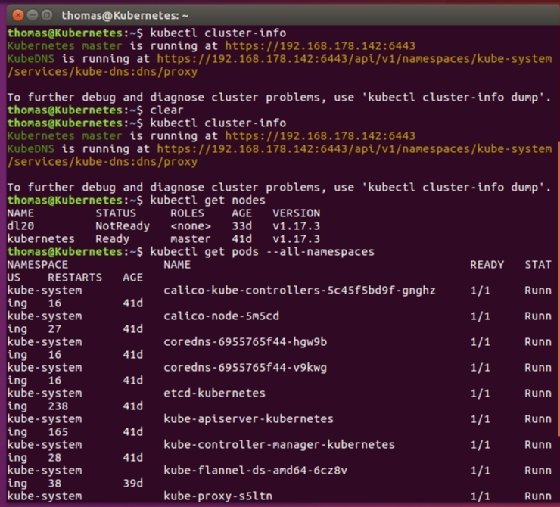
Task: Click the window title 'thomas@Kubernetes: ~'
Action: pos(125,15)
